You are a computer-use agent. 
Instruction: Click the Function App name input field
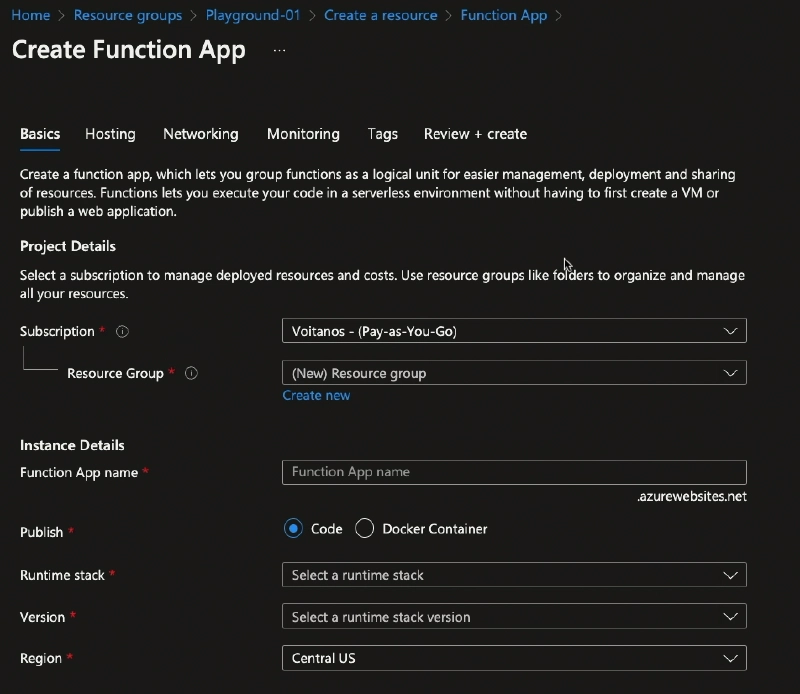tap(514, 472)
